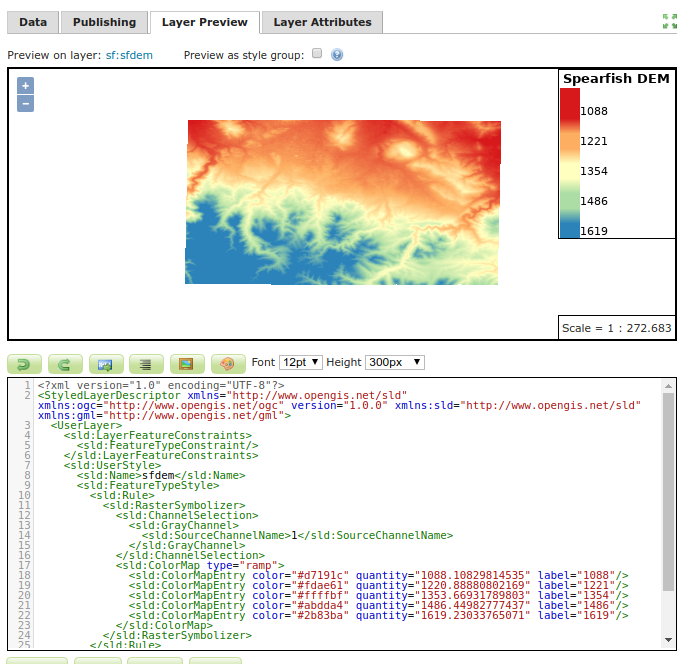
Task: Enable the Preview as style group checkbox
Action: pos(317,54)
